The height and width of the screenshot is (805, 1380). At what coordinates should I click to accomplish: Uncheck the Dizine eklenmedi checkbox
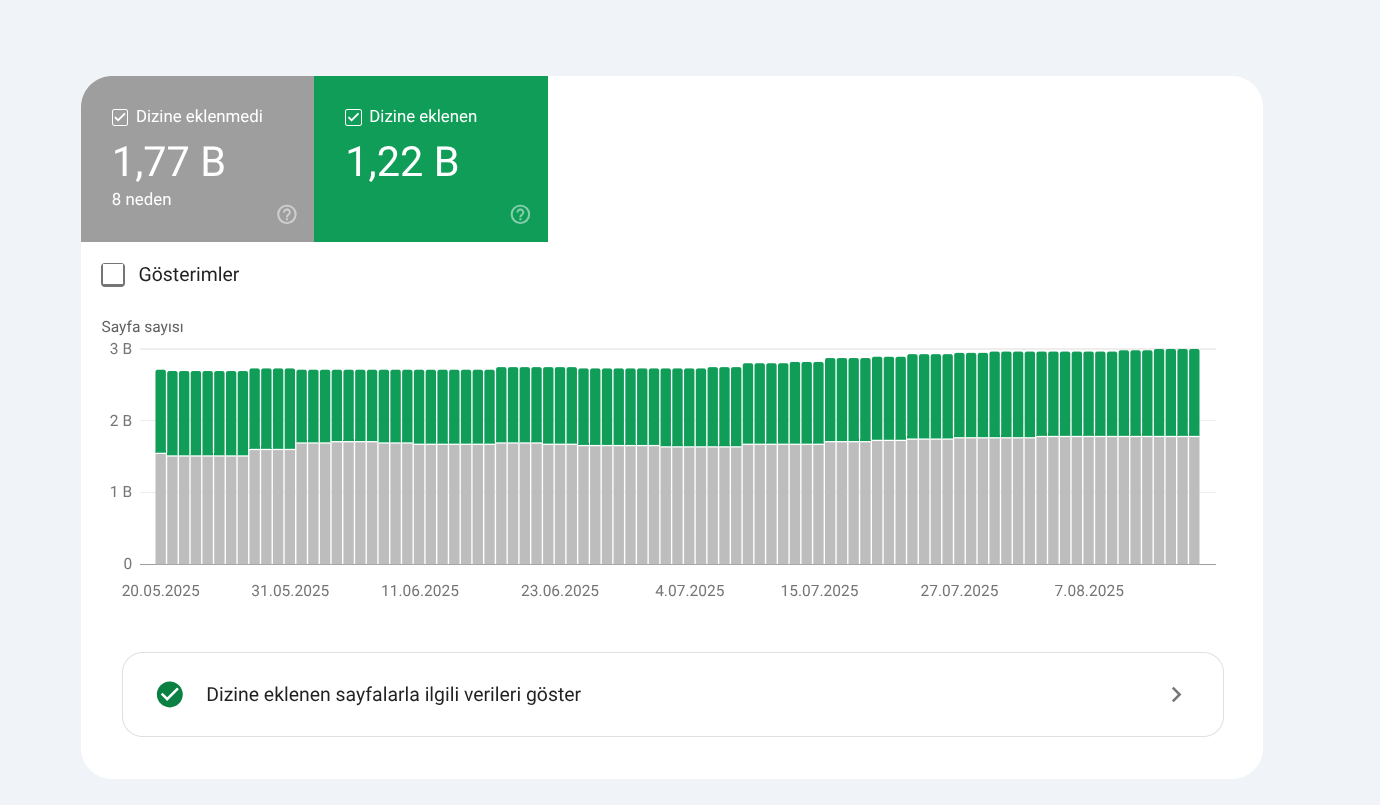click(120, 117)
